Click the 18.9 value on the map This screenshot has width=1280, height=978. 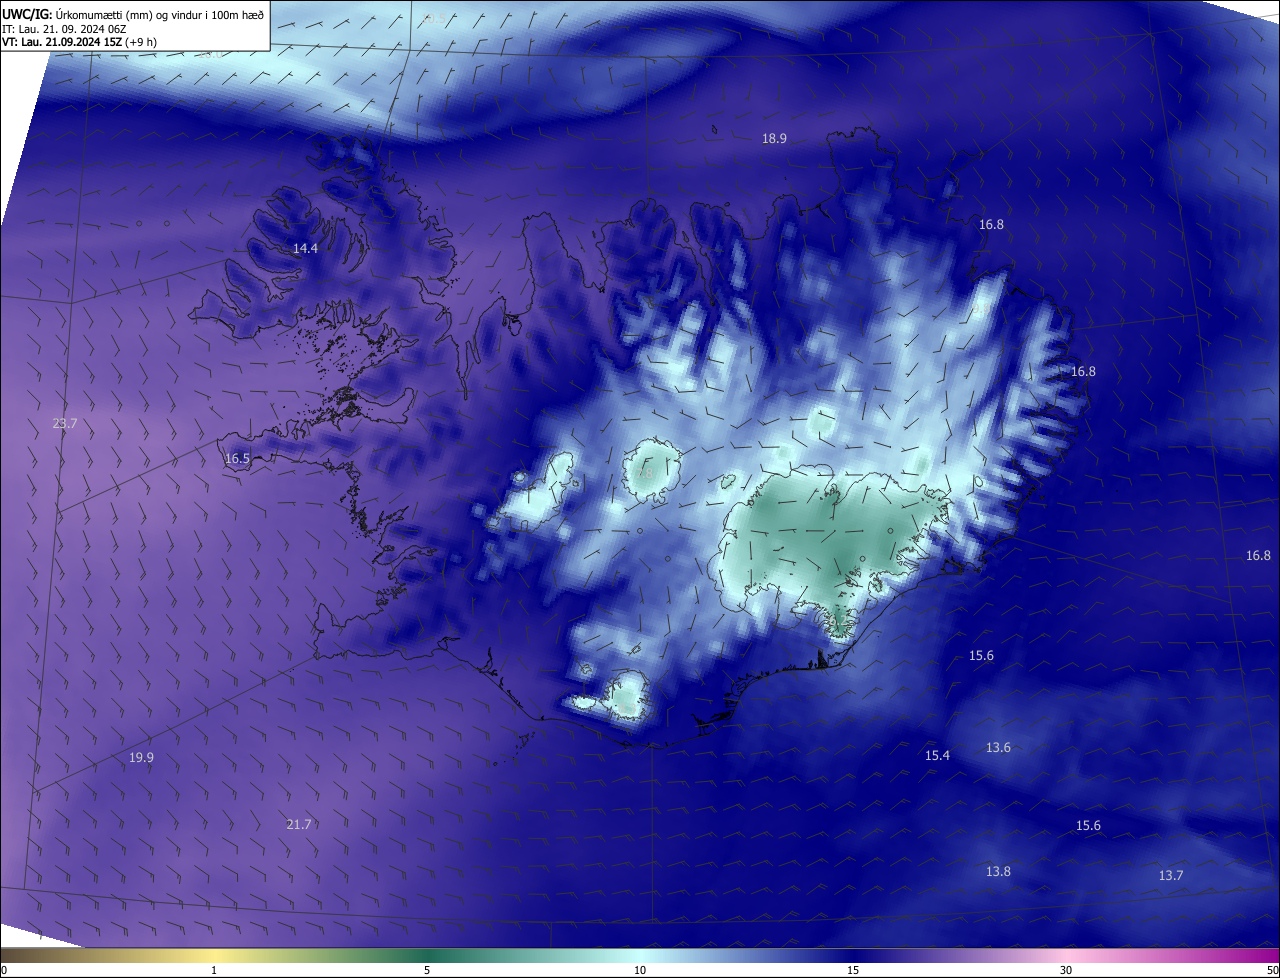(774, 139)
